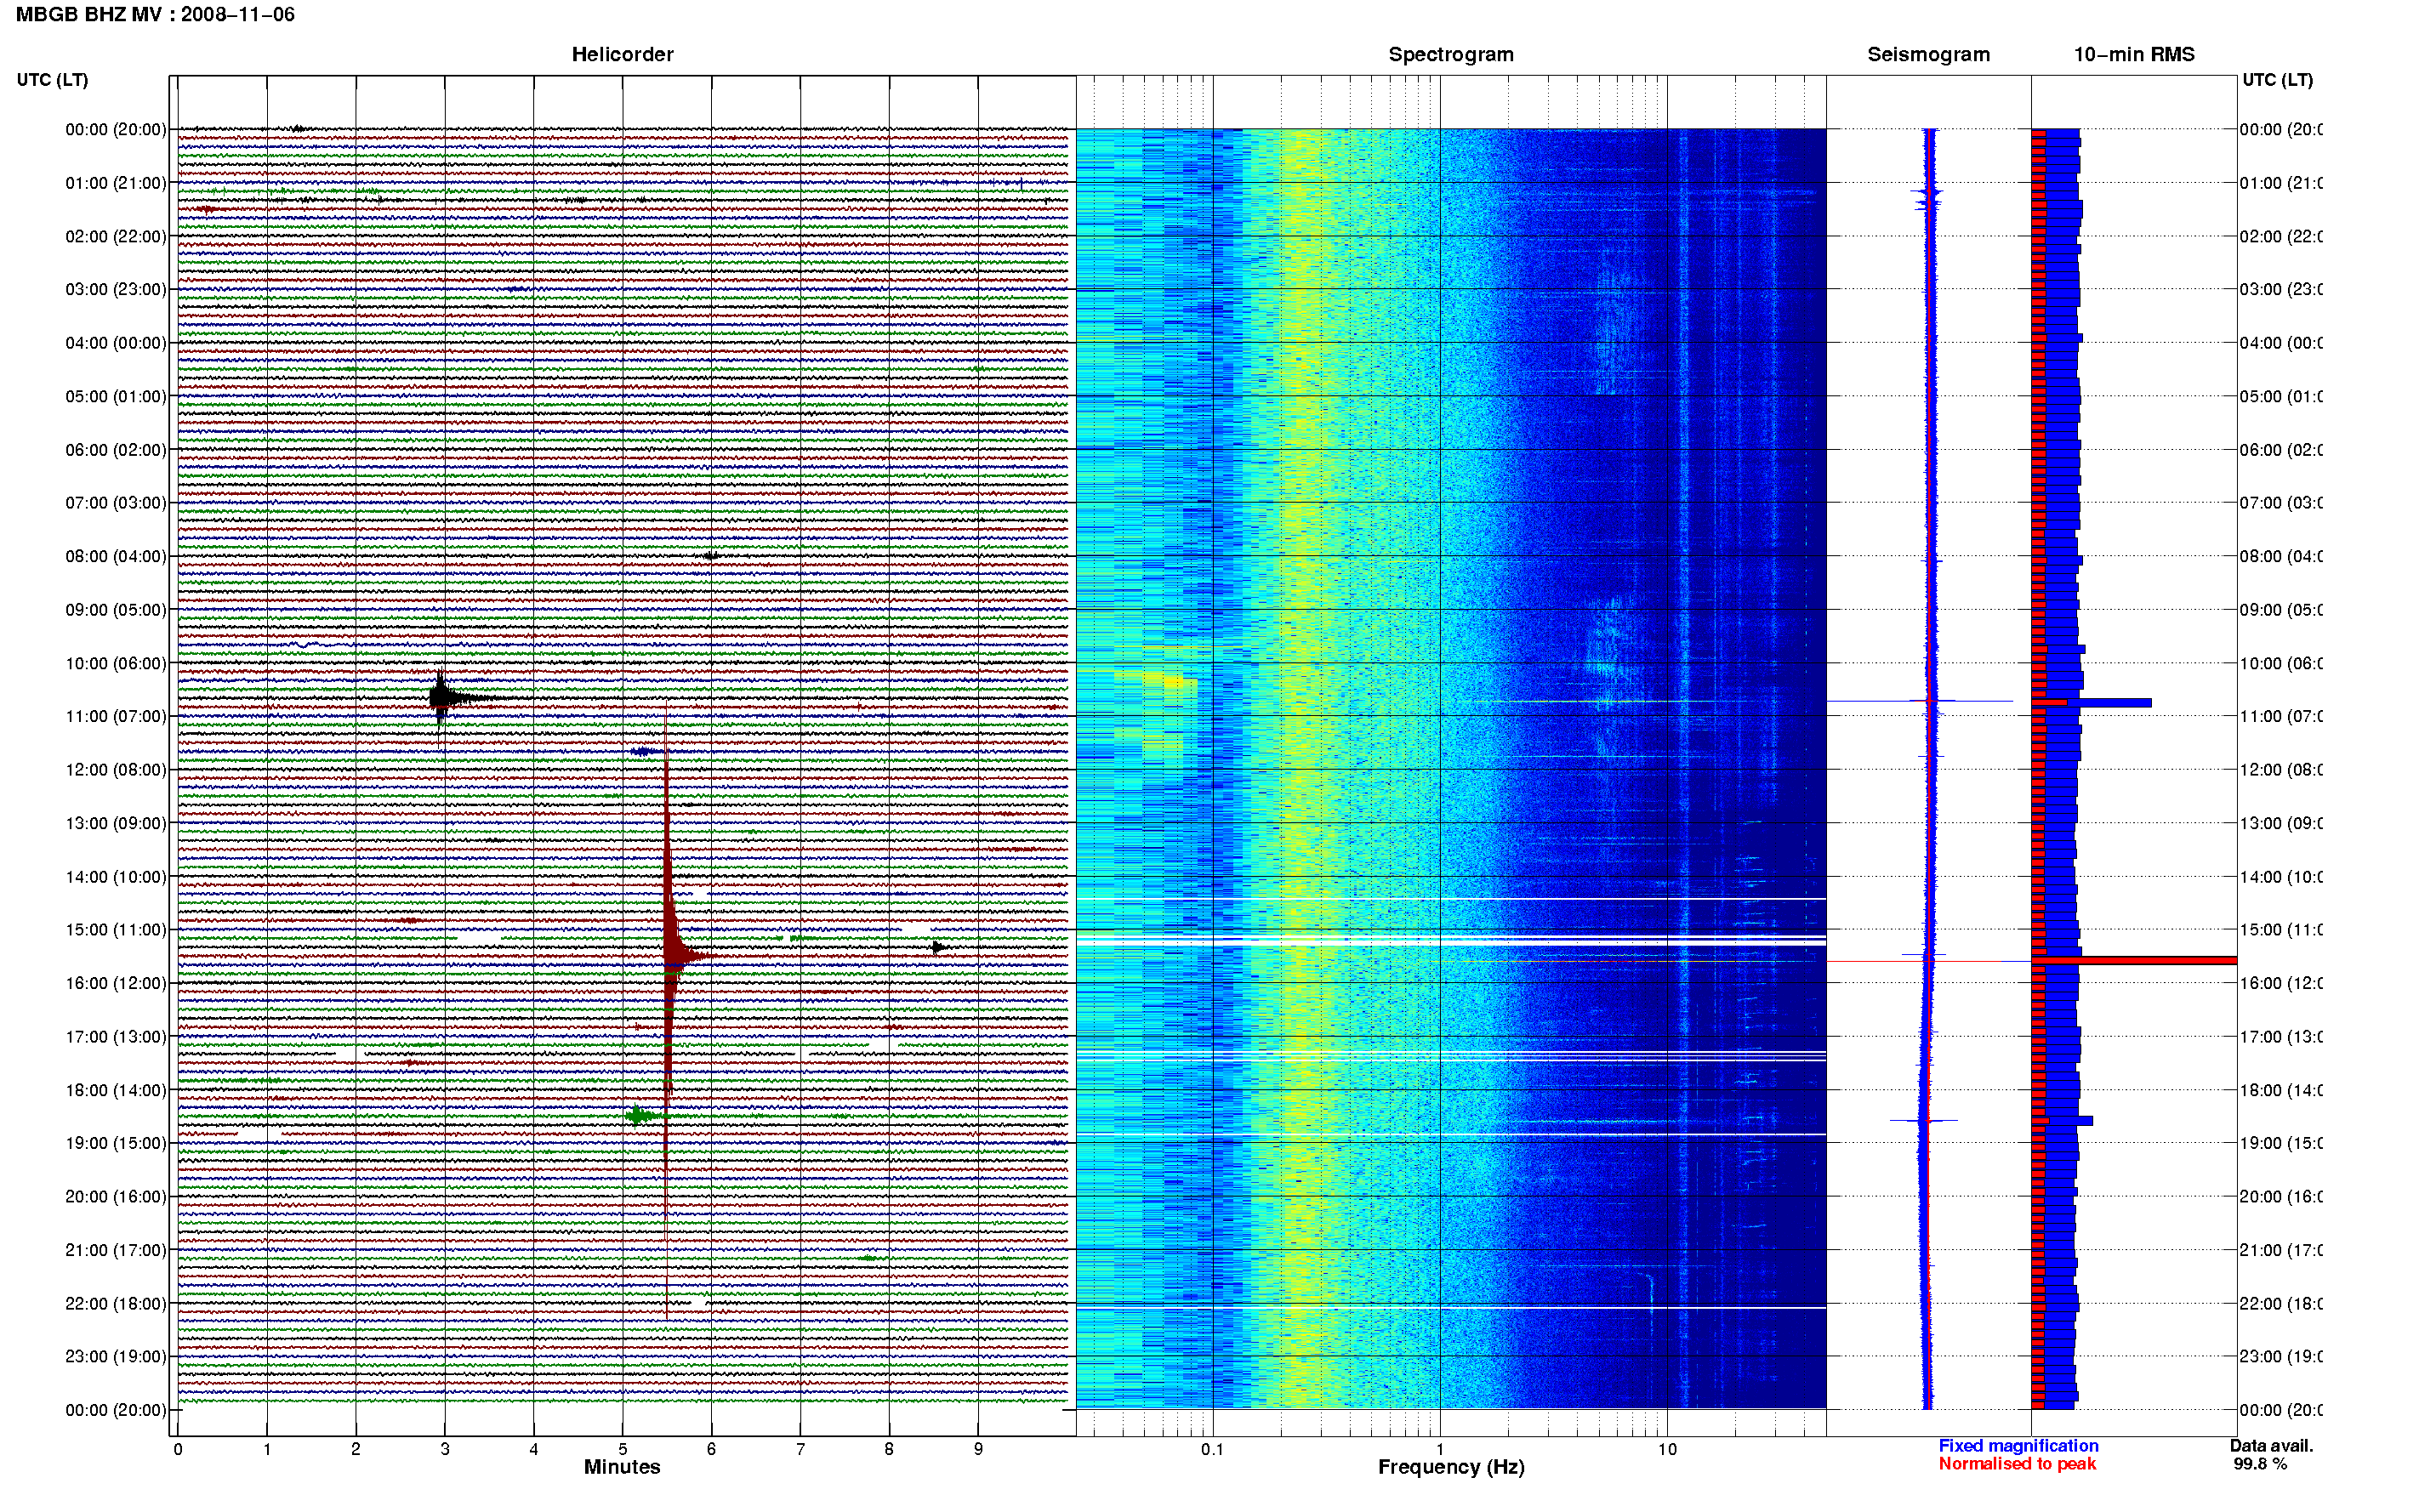2419x1512 pixels.
Task: Click the left 05:00 (01:00) time label
Action: [116, 396]
